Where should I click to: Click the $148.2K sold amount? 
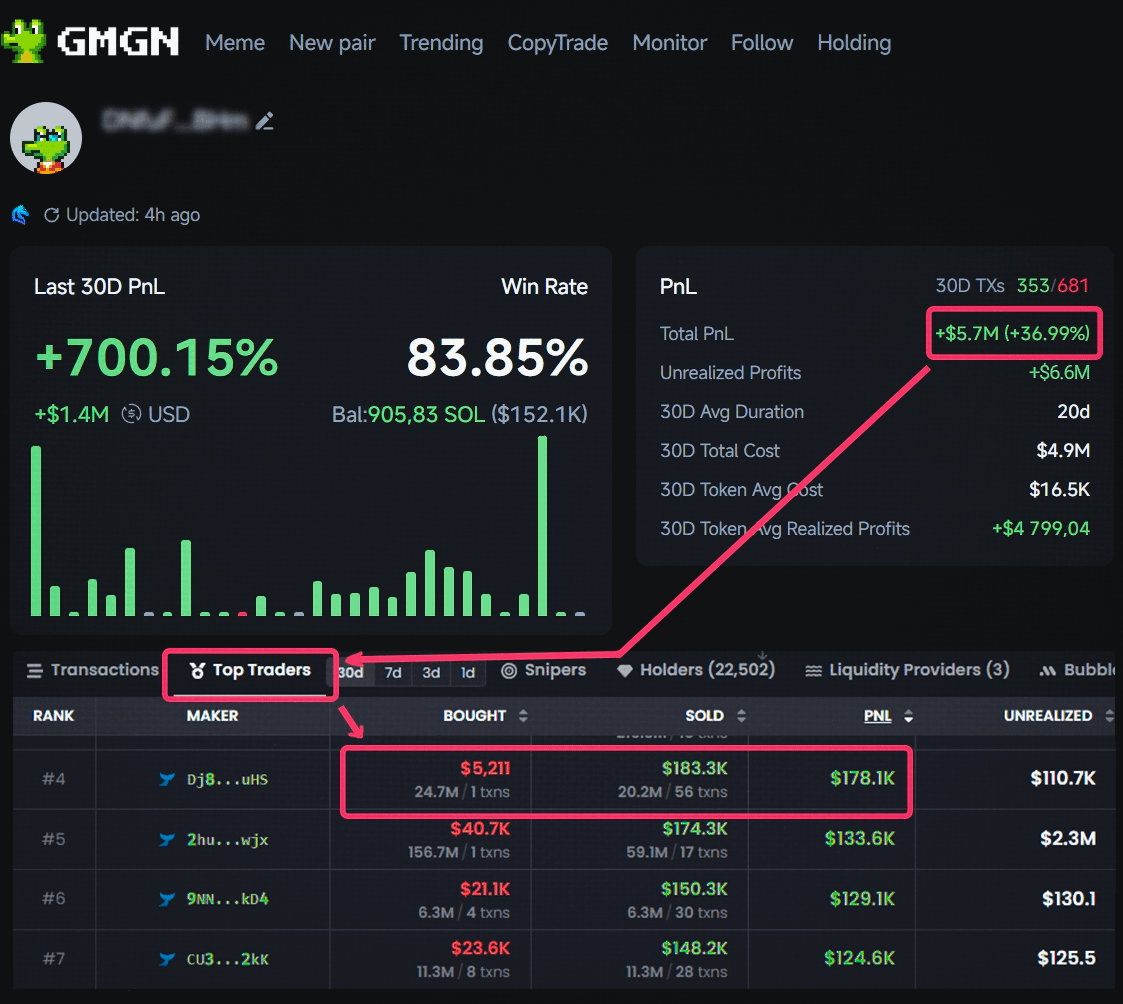pyautogui.click(x=694, y=948)
